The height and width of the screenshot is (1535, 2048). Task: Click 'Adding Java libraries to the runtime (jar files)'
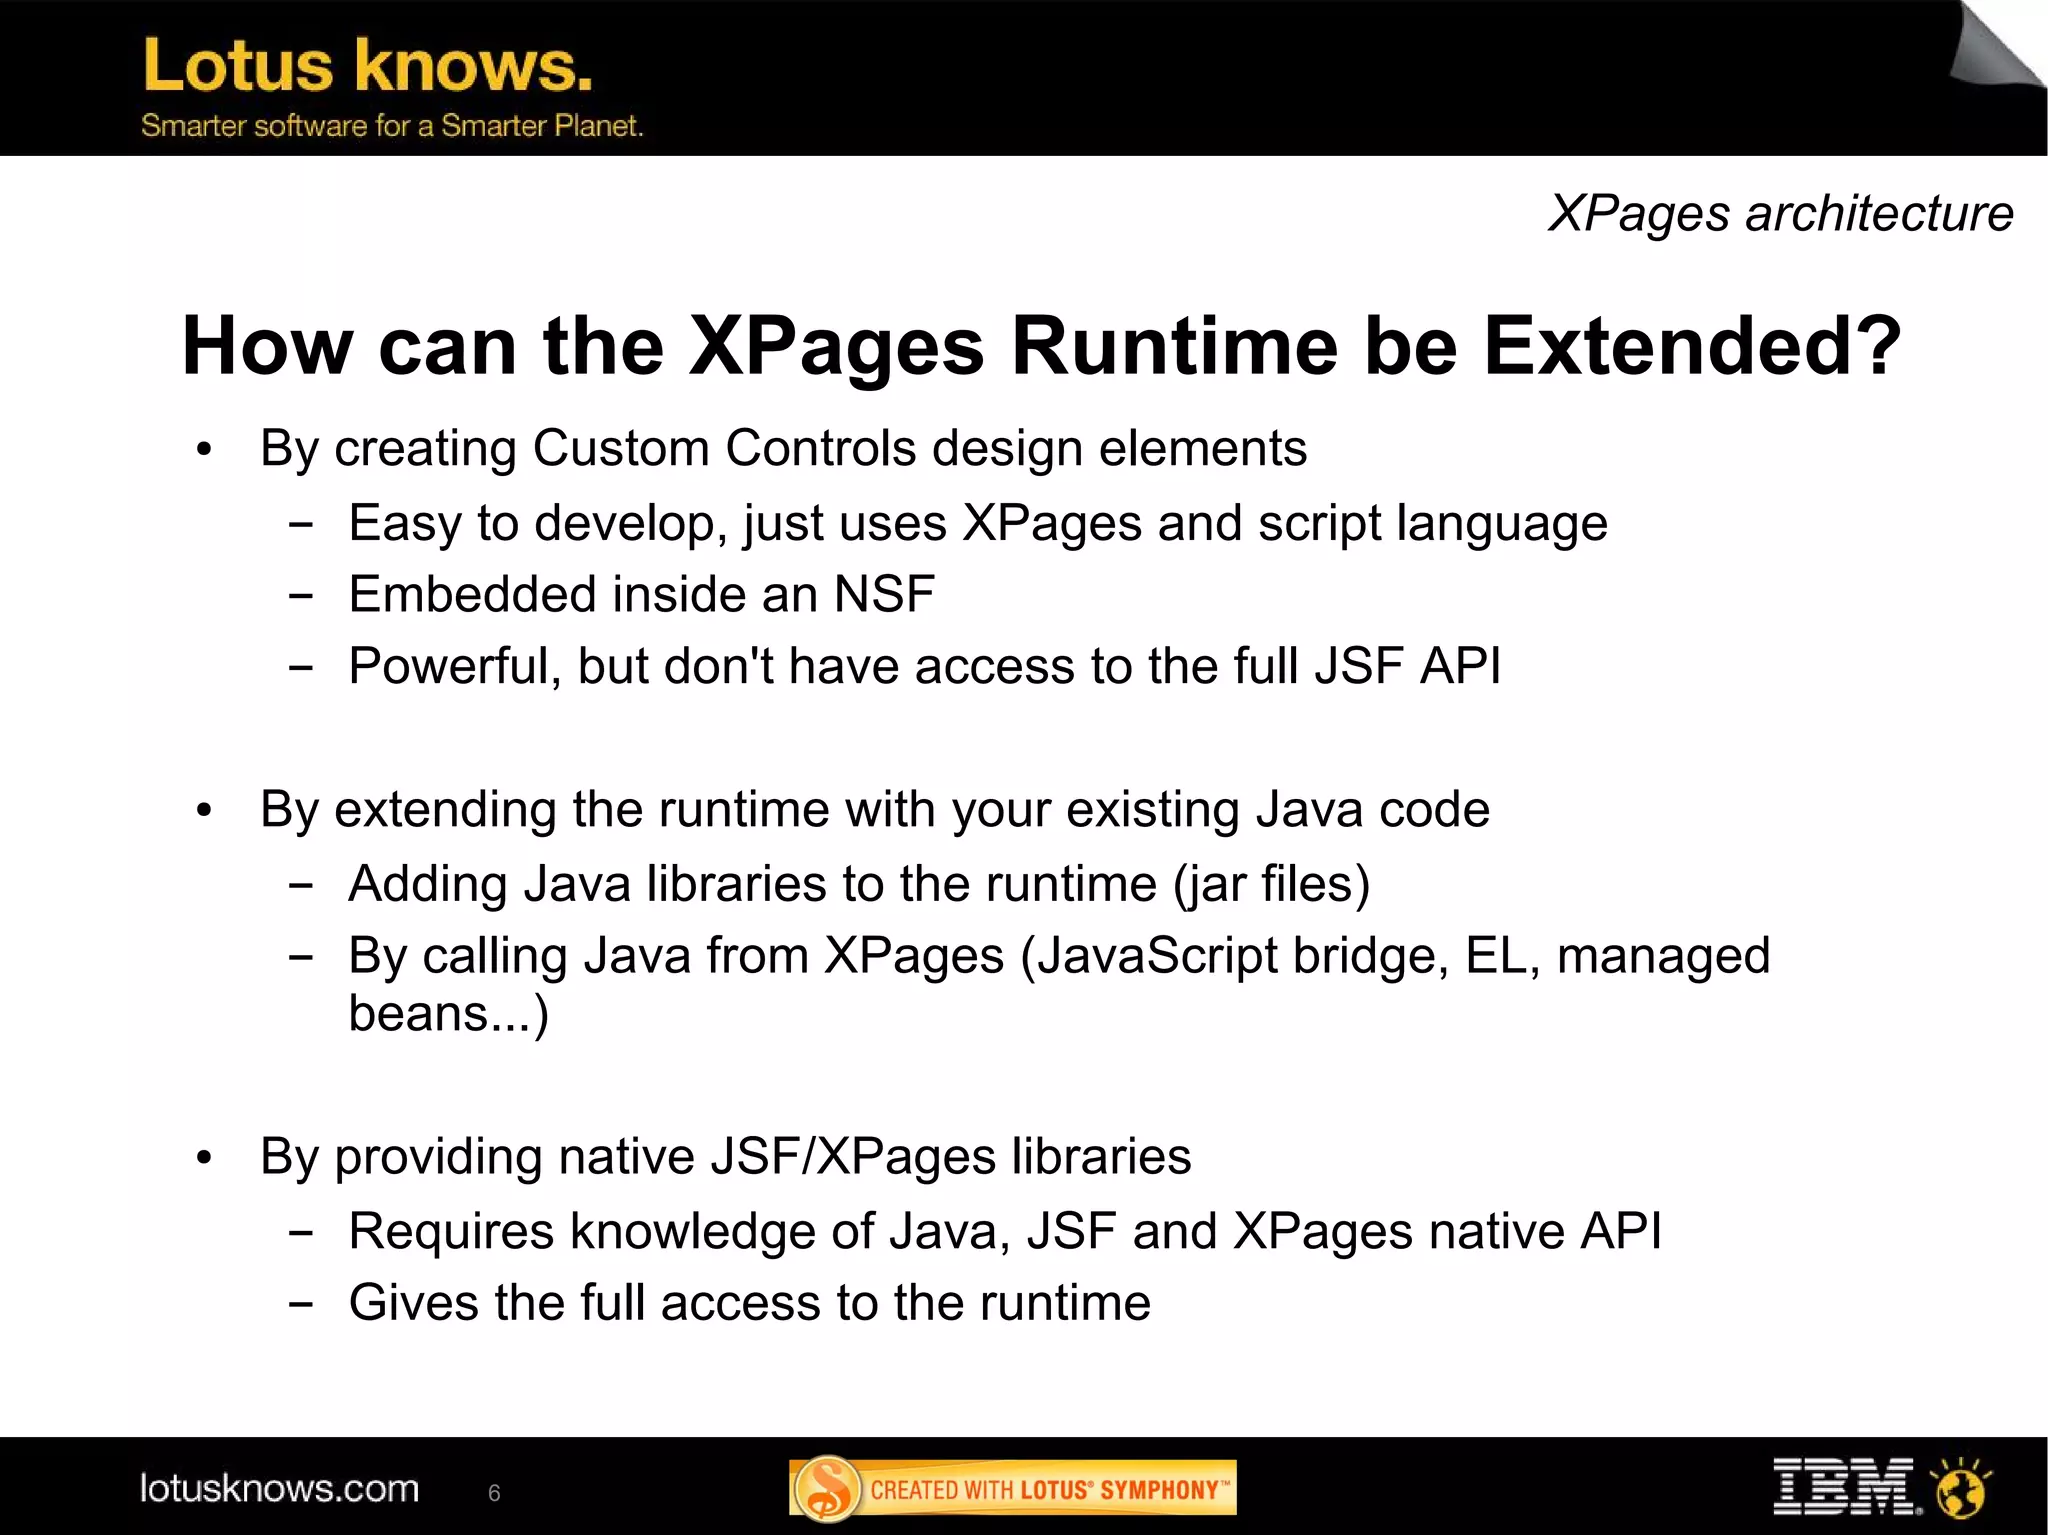coord(859,885)
